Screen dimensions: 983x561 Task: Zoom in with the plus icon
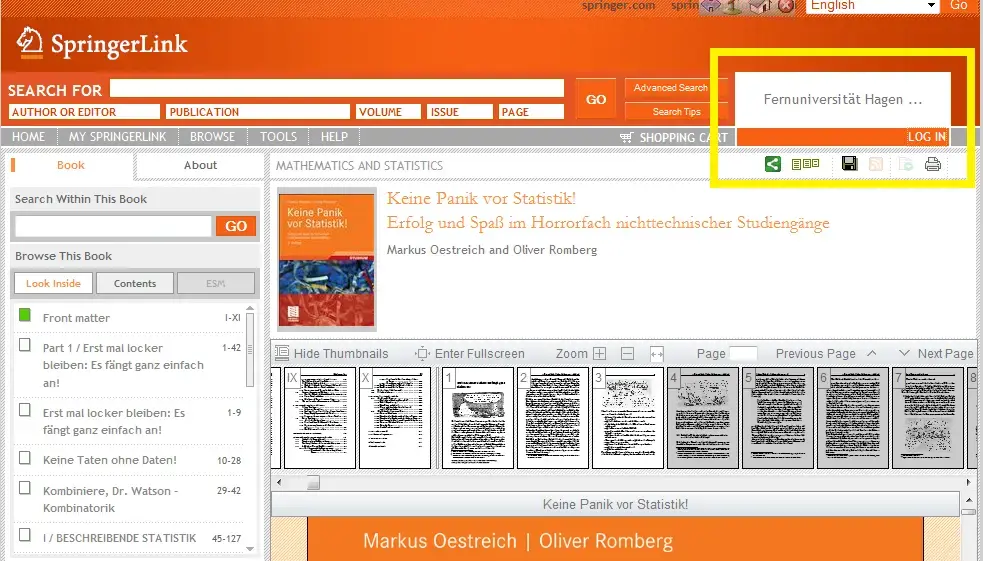(x=599, y=354)
